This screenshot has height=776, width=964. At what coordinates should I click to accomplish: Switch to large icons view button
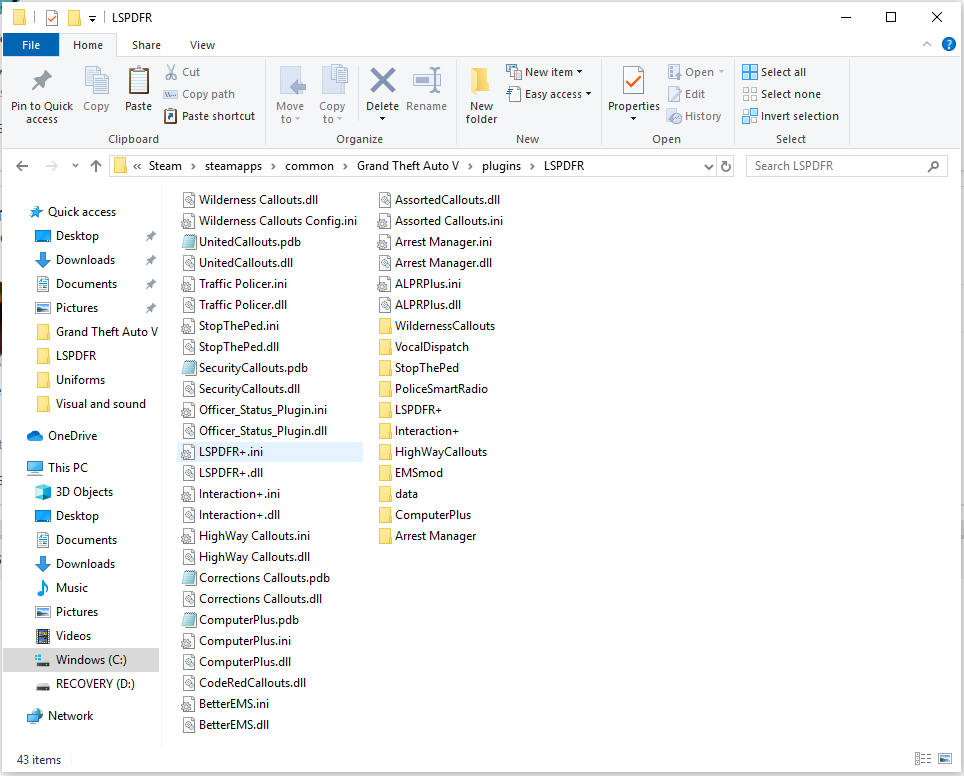(x=945, y=759)
